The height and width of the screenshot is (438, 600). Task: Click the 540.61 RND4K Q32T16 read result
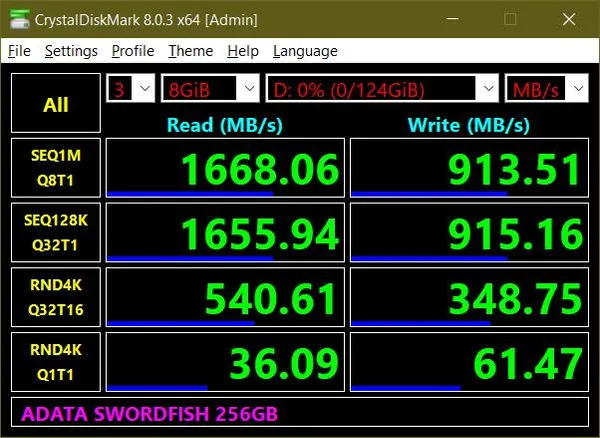pos(225,297)
